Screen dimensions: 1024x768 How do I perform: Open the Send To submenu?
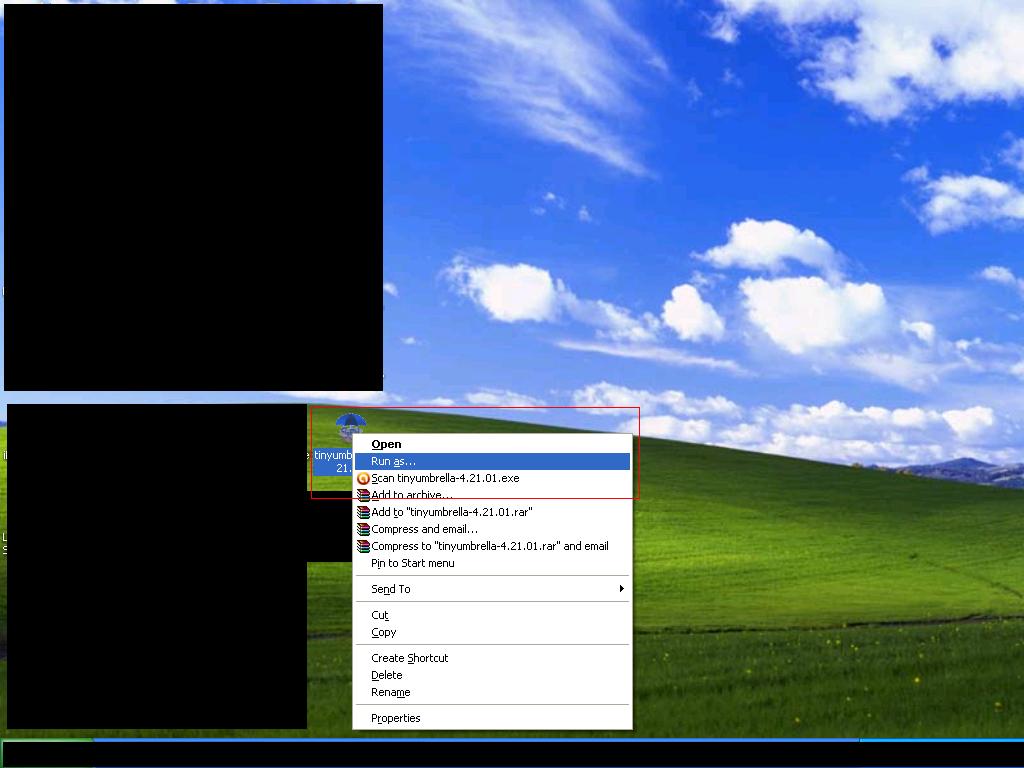pyautogui.click(x=492, y=589)
